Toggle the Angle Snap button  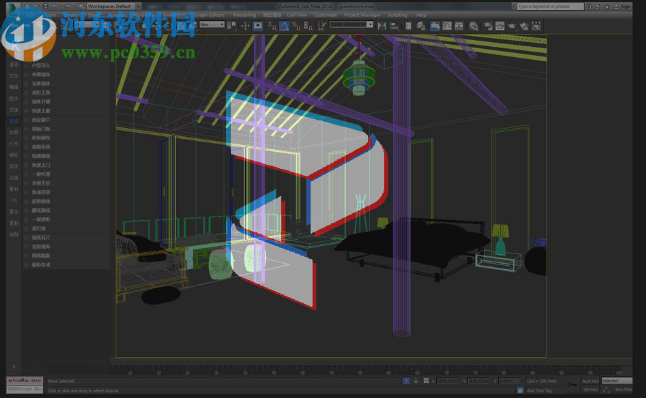pos(284,26)
